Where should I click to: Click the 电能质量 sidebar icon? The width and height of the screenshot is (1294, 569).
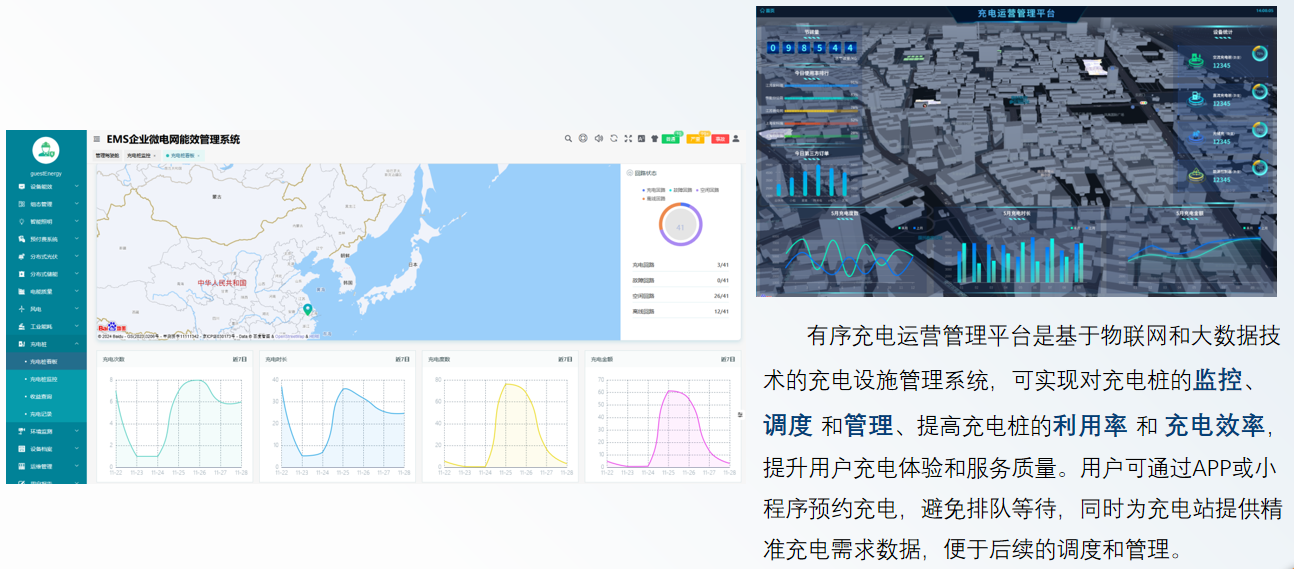21,291
